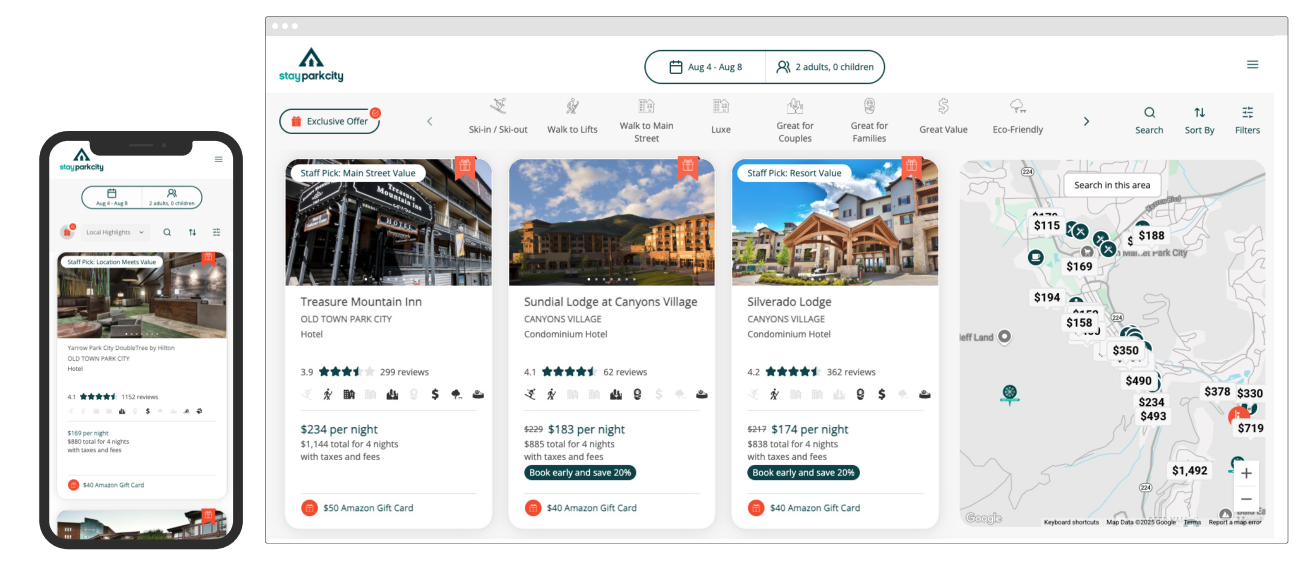Expand the Local Highlights dropdown on the phone
The width and height of the screenshot is (1310, 571).
[x=115, y=232]
